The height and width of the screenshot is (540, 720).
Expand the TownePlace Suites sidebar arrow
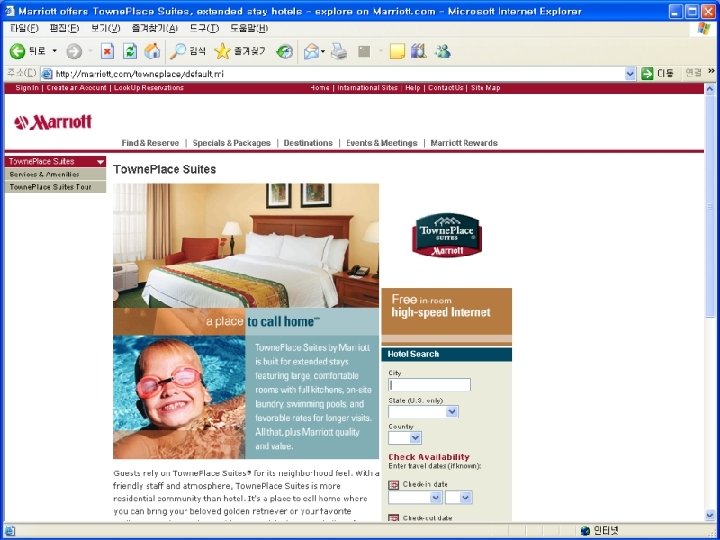(x=101, y=162)
